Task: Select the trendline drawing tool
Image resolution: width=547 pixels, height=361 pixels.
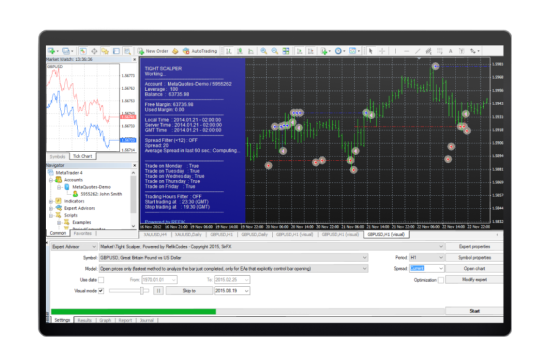Action: pos(418,51)
